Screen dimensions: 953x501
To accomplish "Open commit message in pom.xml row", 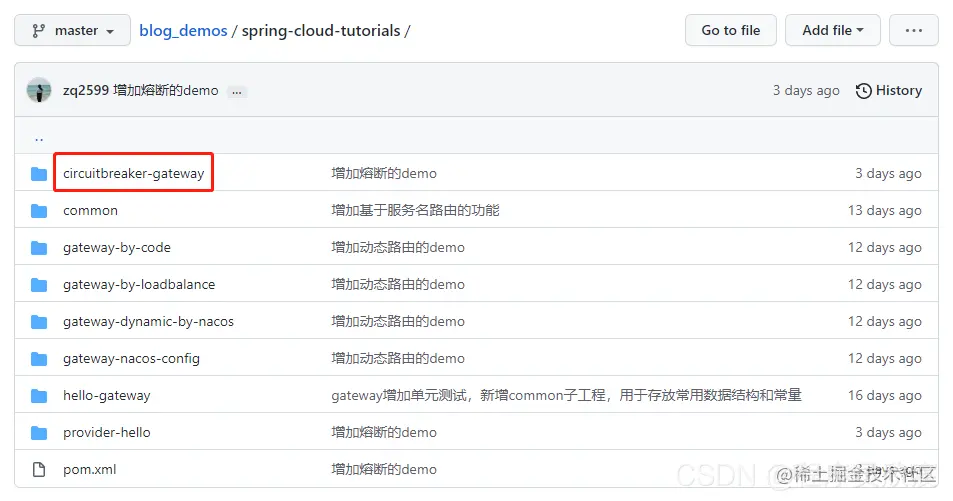I will pos(384,469).
